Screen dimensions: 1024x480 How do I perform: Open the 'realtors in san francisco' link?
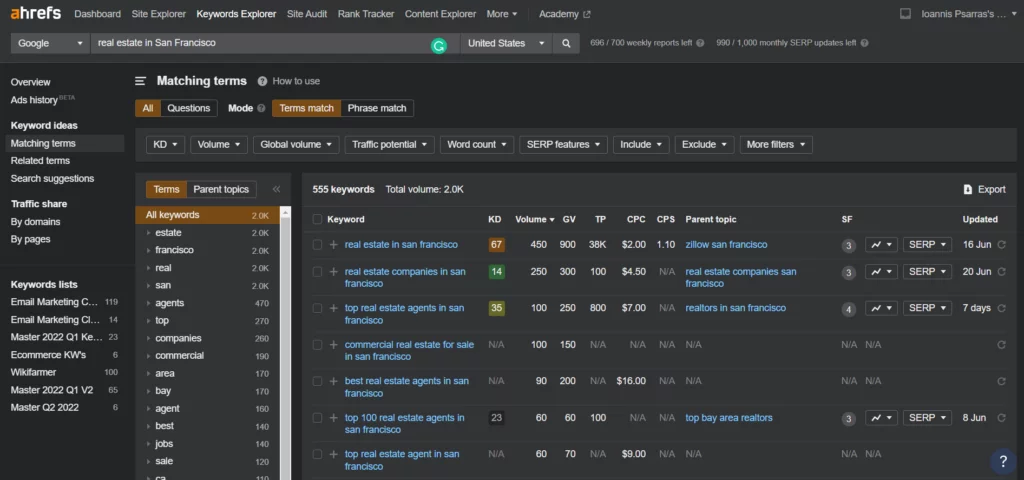[x=735, y=308]
